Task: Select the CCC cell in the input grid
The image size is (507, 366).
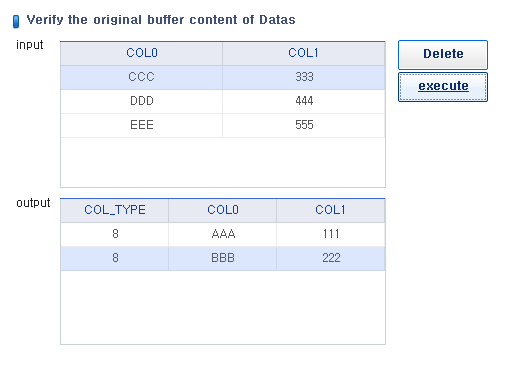Action: point(142,77)
